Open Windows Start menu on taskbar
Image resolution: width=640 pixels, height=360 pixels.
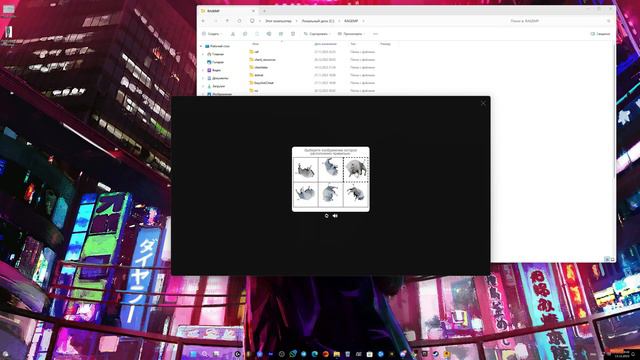(x=193, y=354)
